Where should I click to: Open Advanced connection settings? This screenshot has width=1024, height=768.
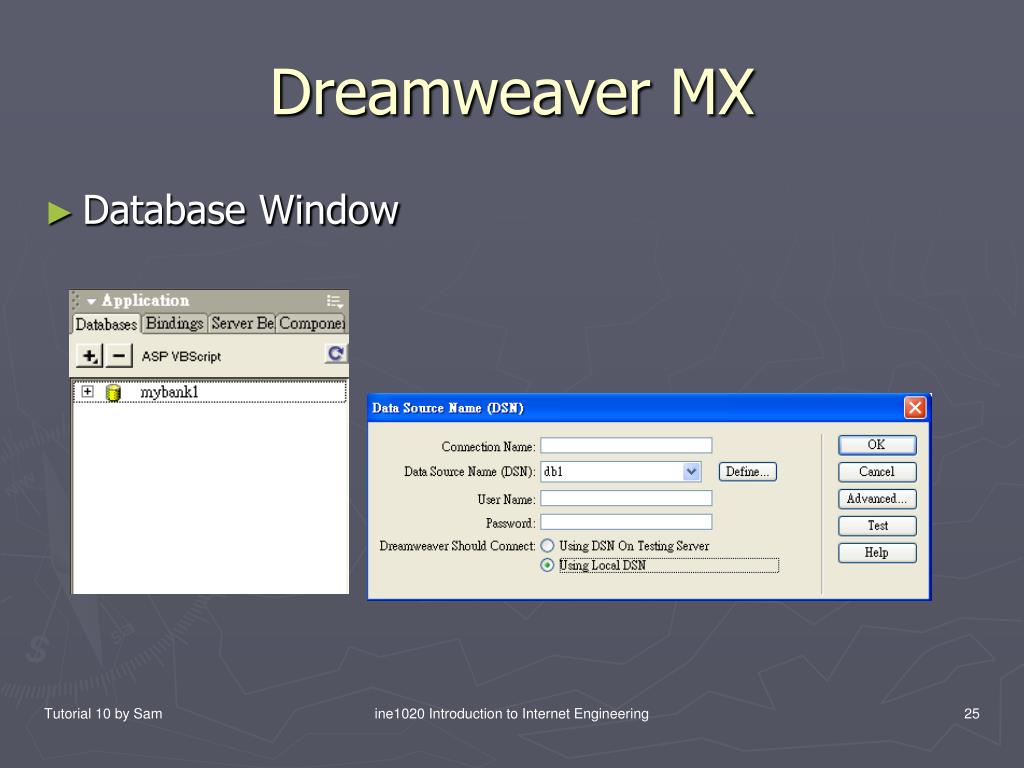(877, 499)
